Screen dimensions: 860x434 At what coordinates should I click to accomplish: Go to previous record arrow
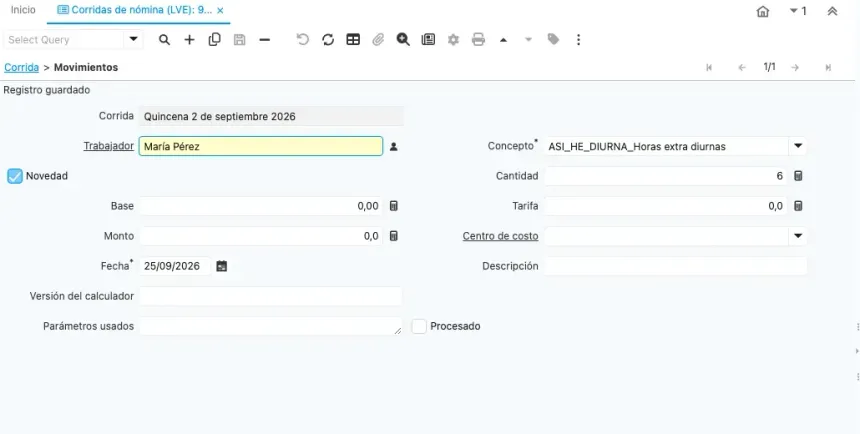(742, 67)
